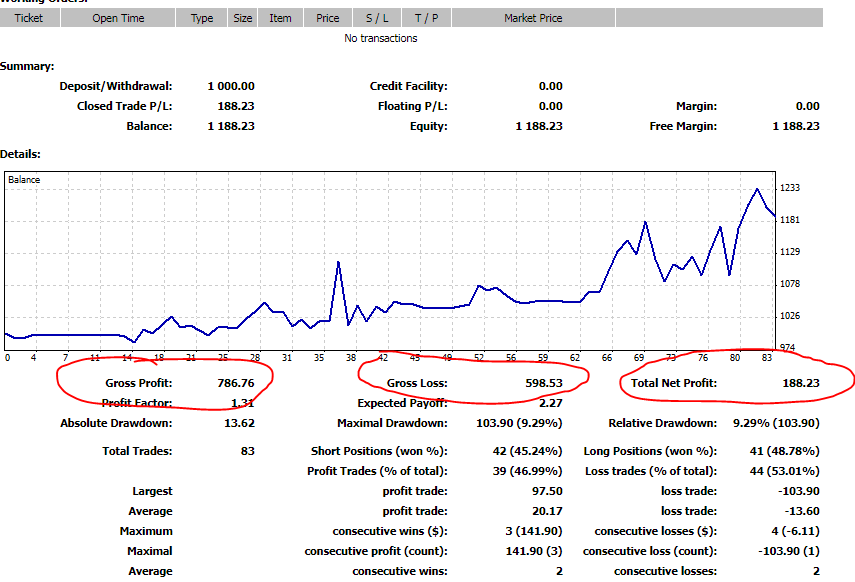This screenshot has height=582, width=855.
Task: Click the Gross Loss value 598.53
Action: click(x=544, y=383)
